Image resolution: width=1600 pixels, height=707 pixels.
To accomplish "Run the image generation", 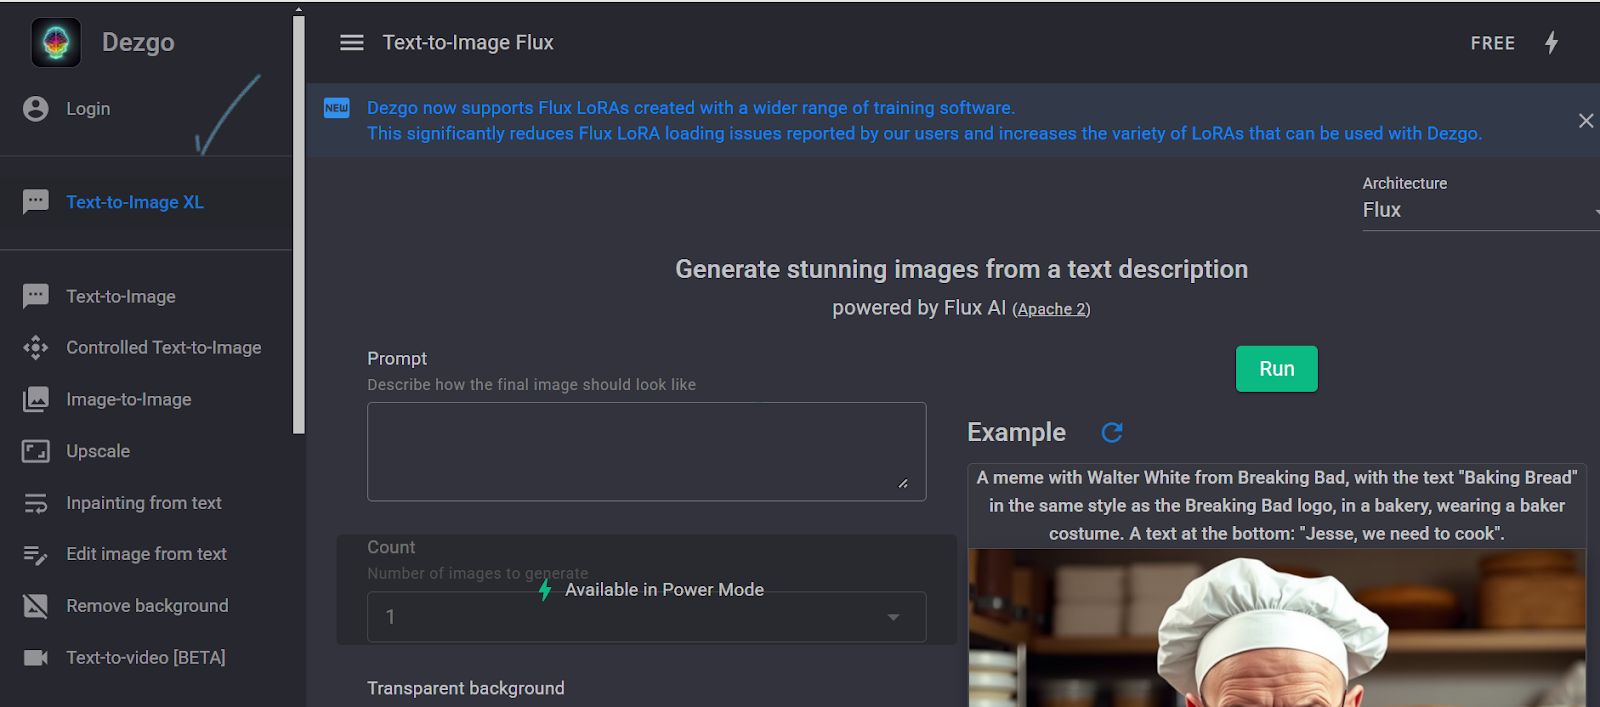I will [x=1276, y=369].
